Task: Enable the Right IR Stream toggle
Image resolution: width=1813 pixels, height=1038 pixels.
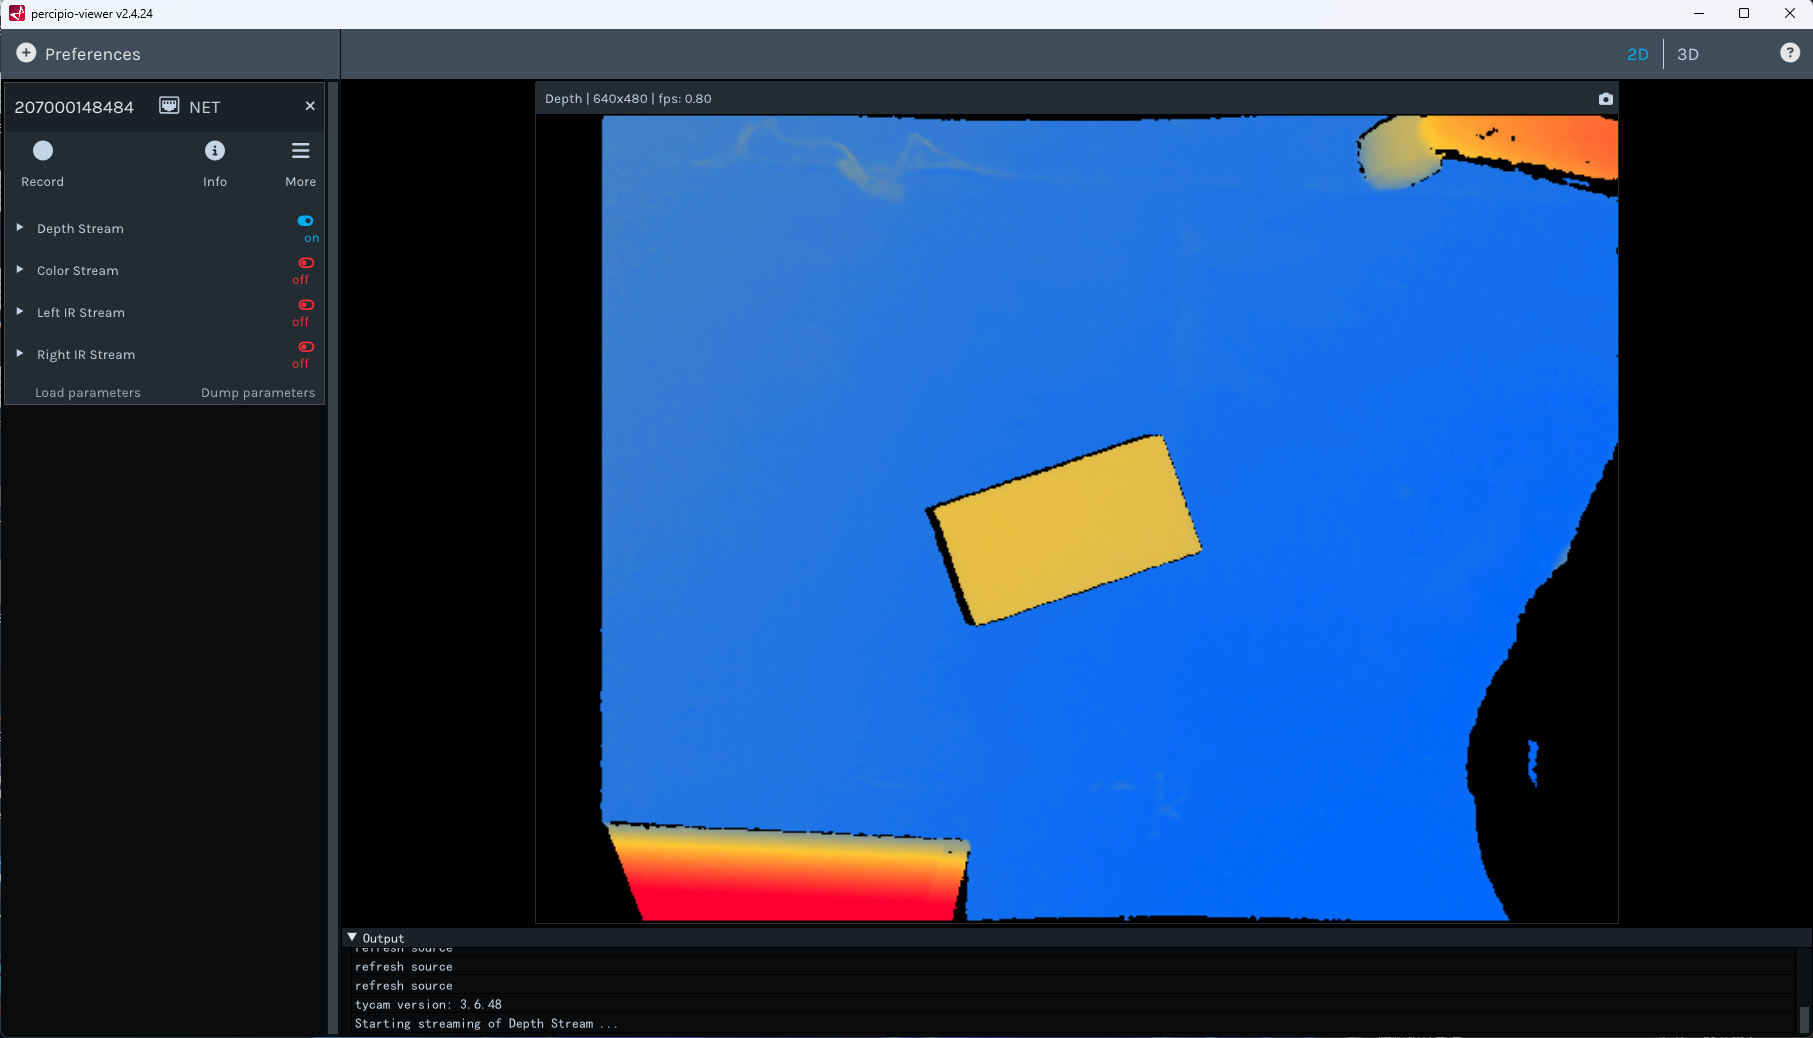Action: [306, 347]
